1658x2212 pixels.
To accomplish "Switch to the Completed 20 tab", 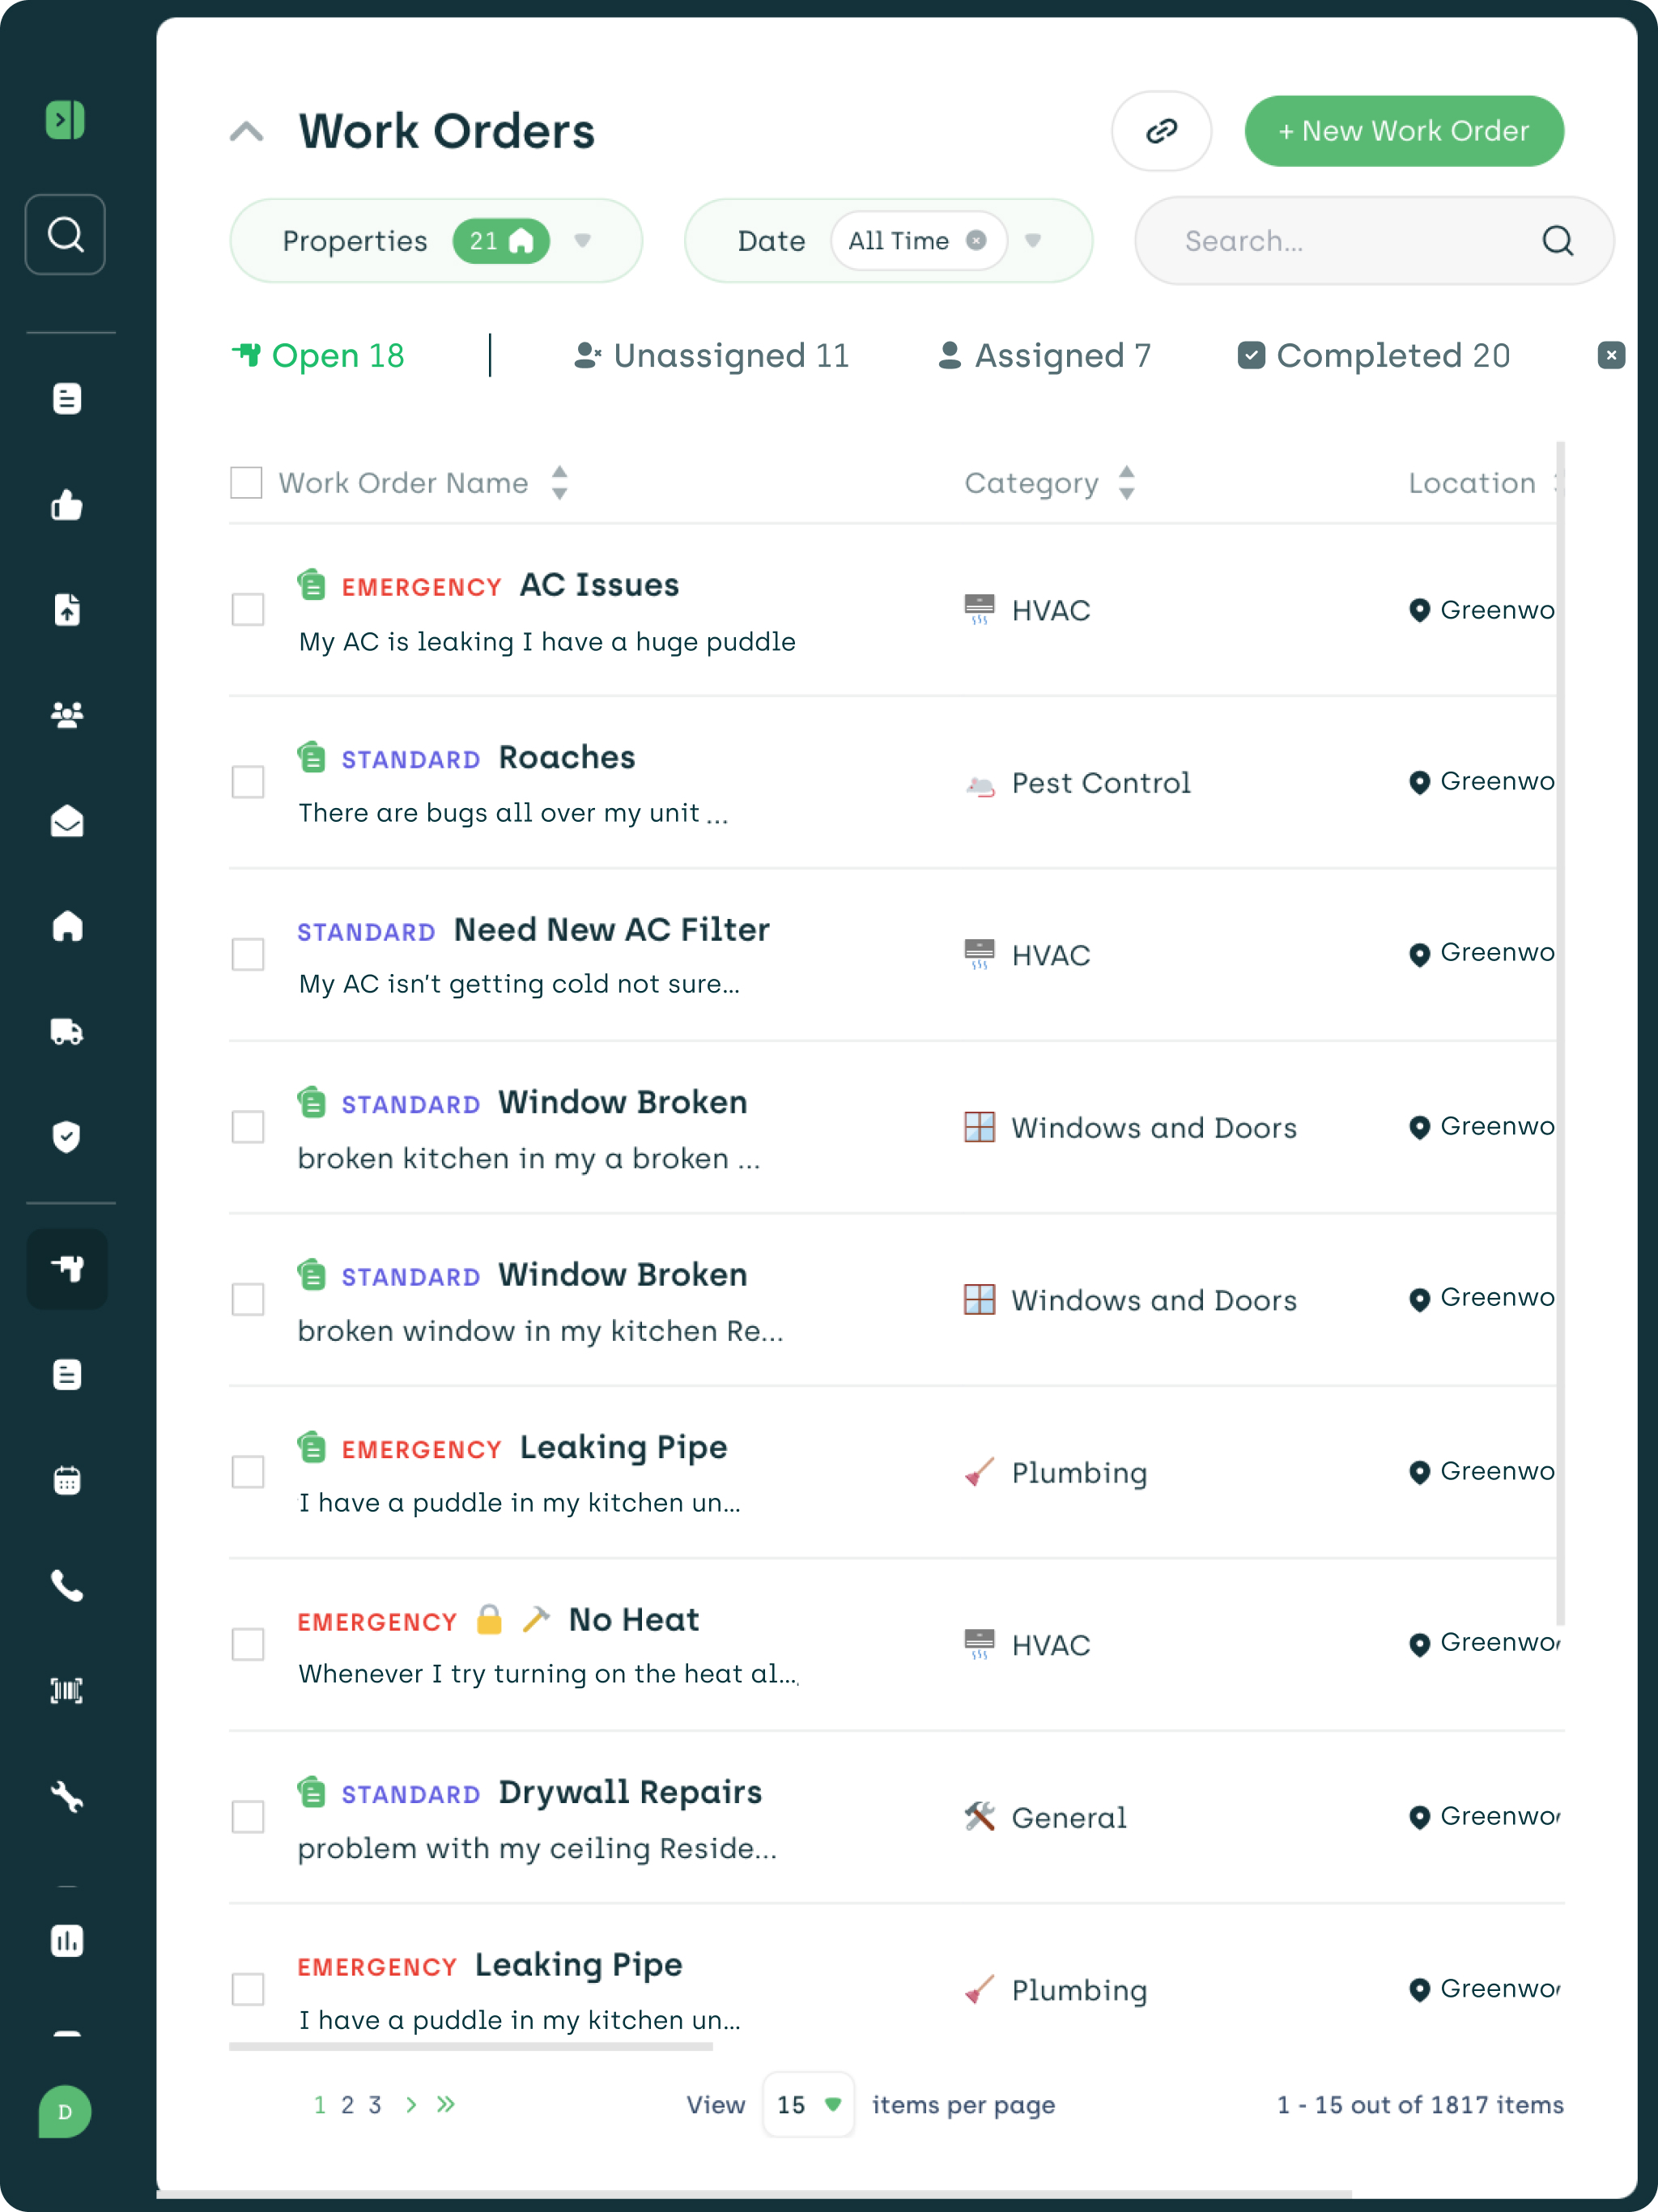I will point(1374,356).
